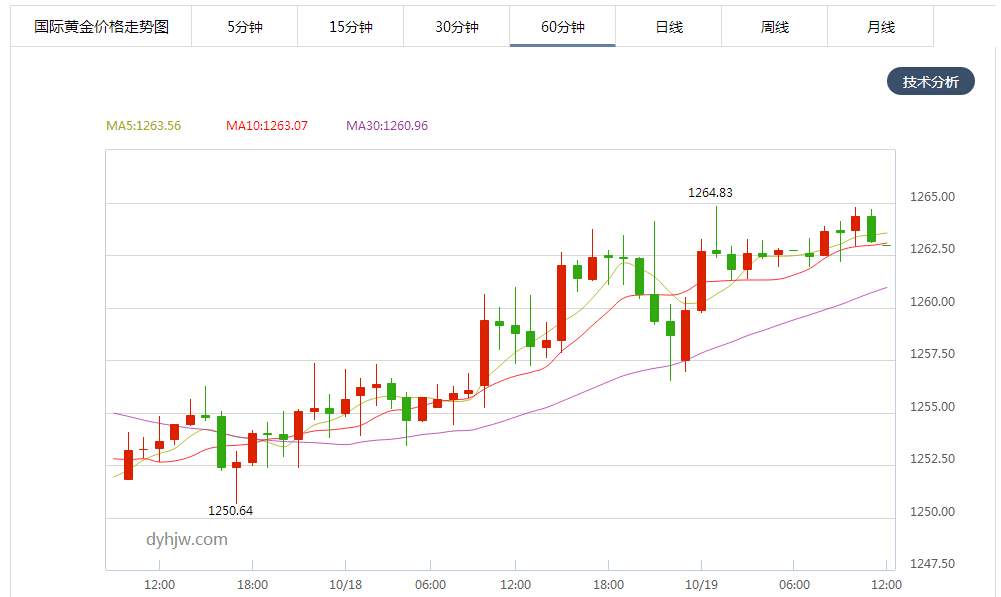Switch to the 日线 daily chart
Viewport: 1001px width, 597px height.
[668, 27]
